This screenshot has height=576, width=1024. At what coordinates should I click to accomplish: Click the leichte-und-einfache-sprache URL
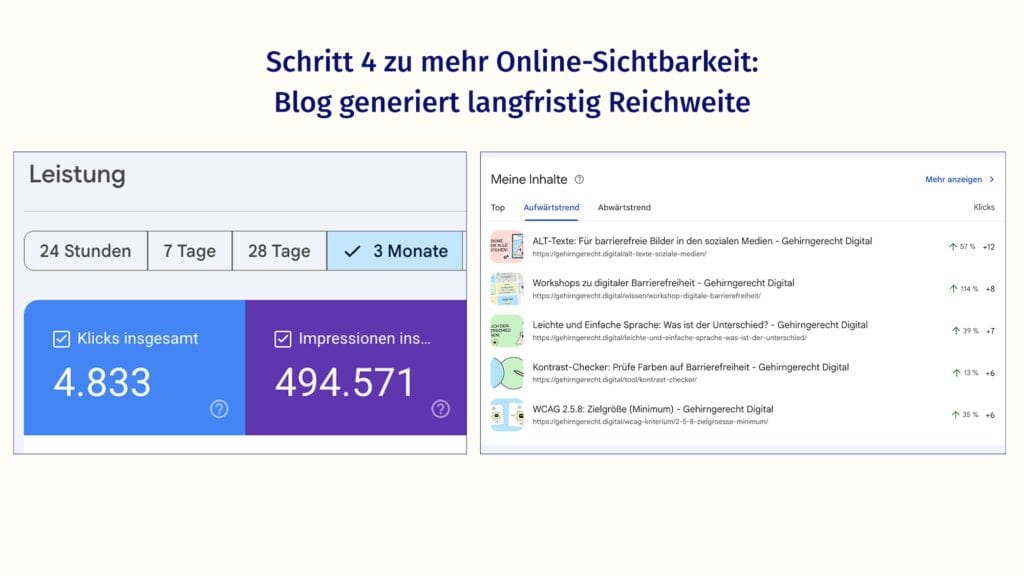point(669,338)
